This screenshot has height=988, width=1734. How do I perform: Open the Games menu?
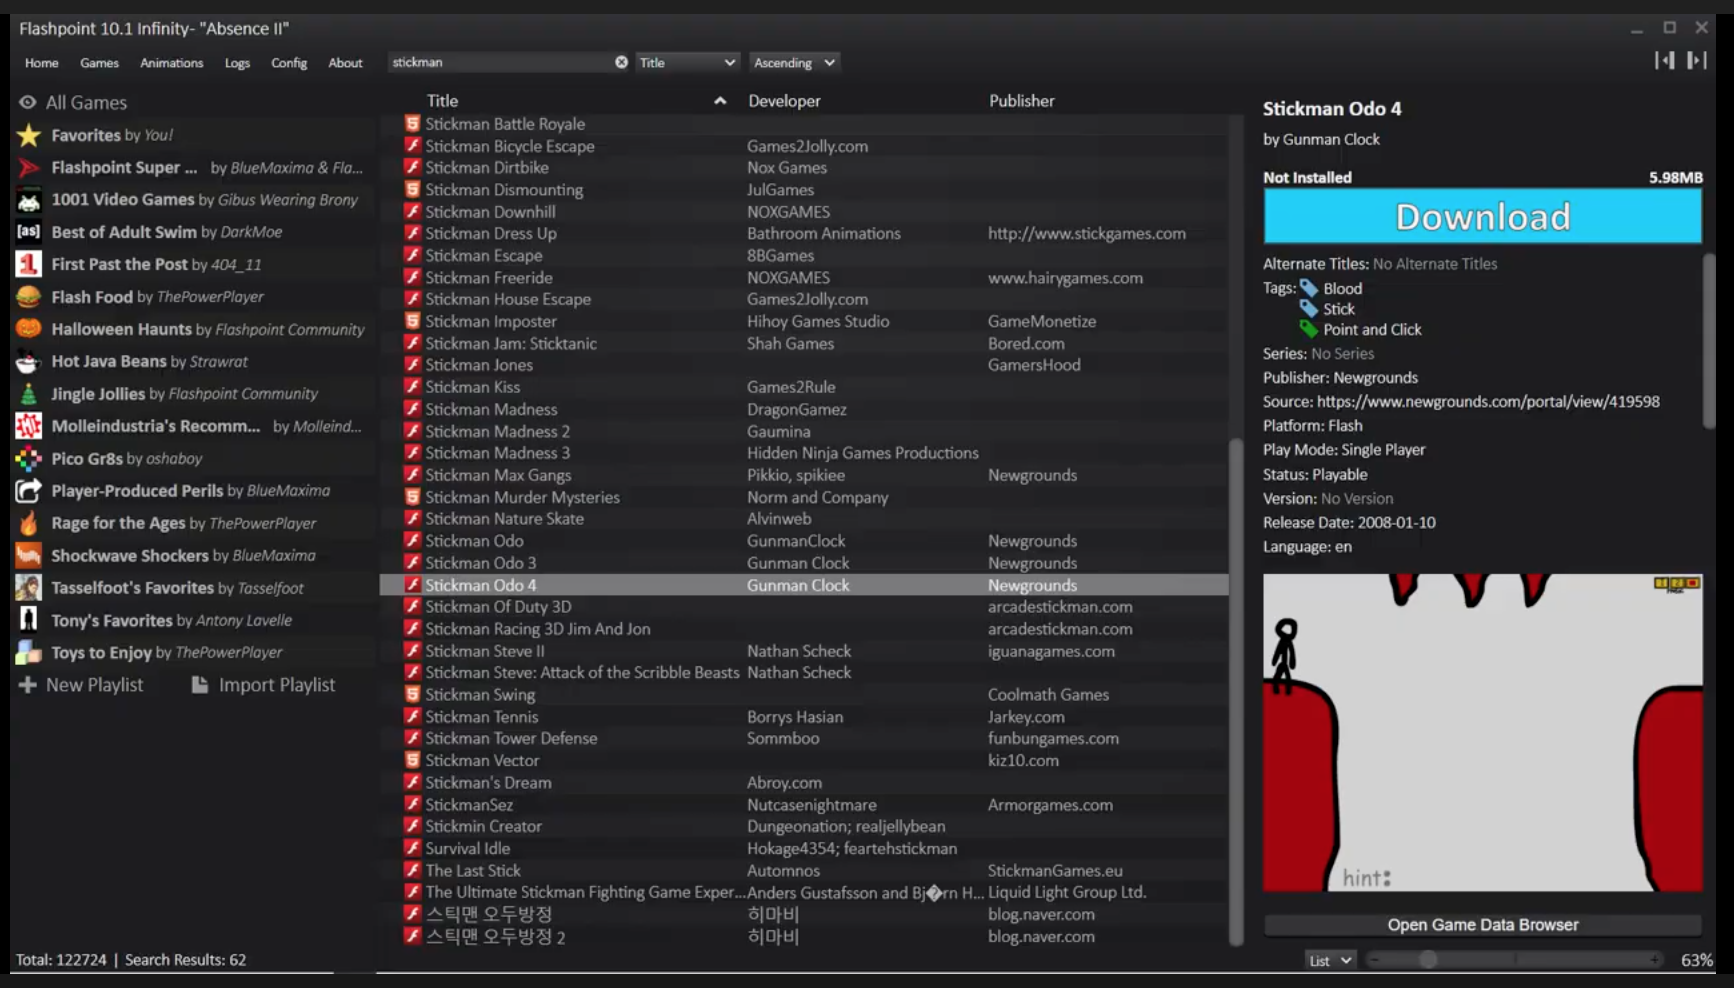click(x=99, y=62)
